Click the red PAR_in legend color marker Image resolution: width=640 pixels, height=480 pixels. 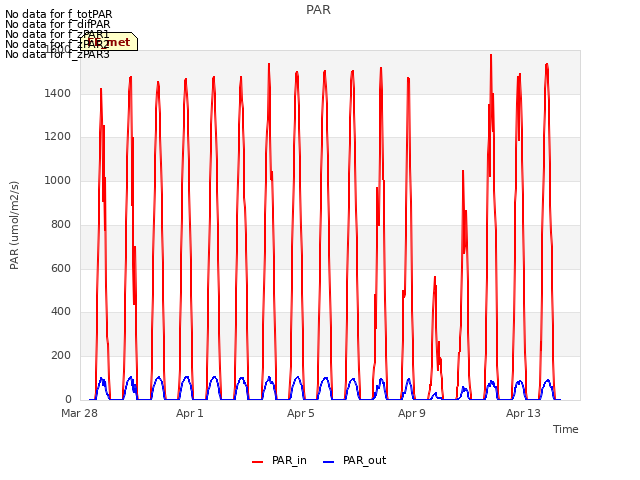click(x=258, y=462)
